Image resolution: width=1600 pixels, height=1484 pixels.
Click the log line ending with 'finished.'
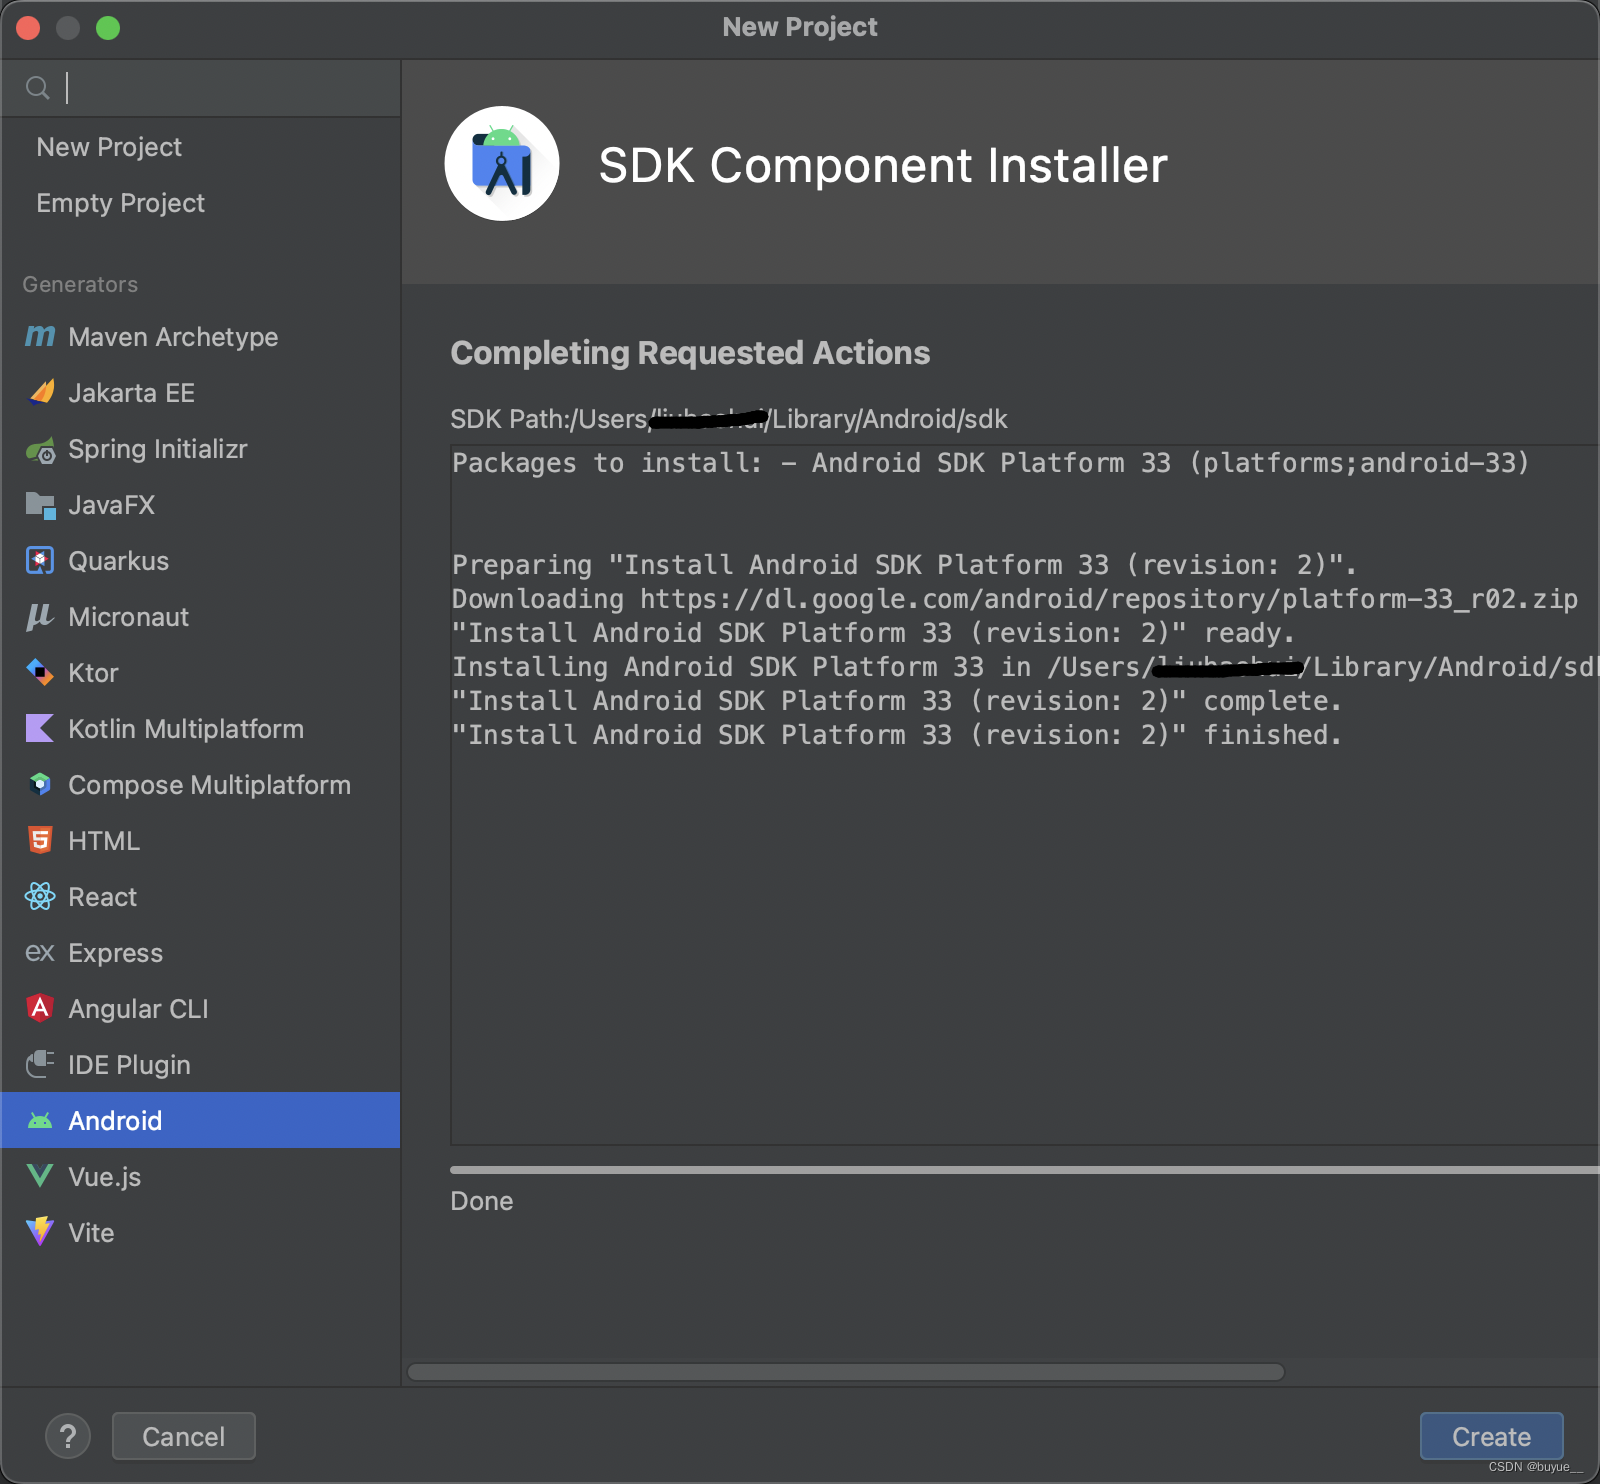pos(896,735)
